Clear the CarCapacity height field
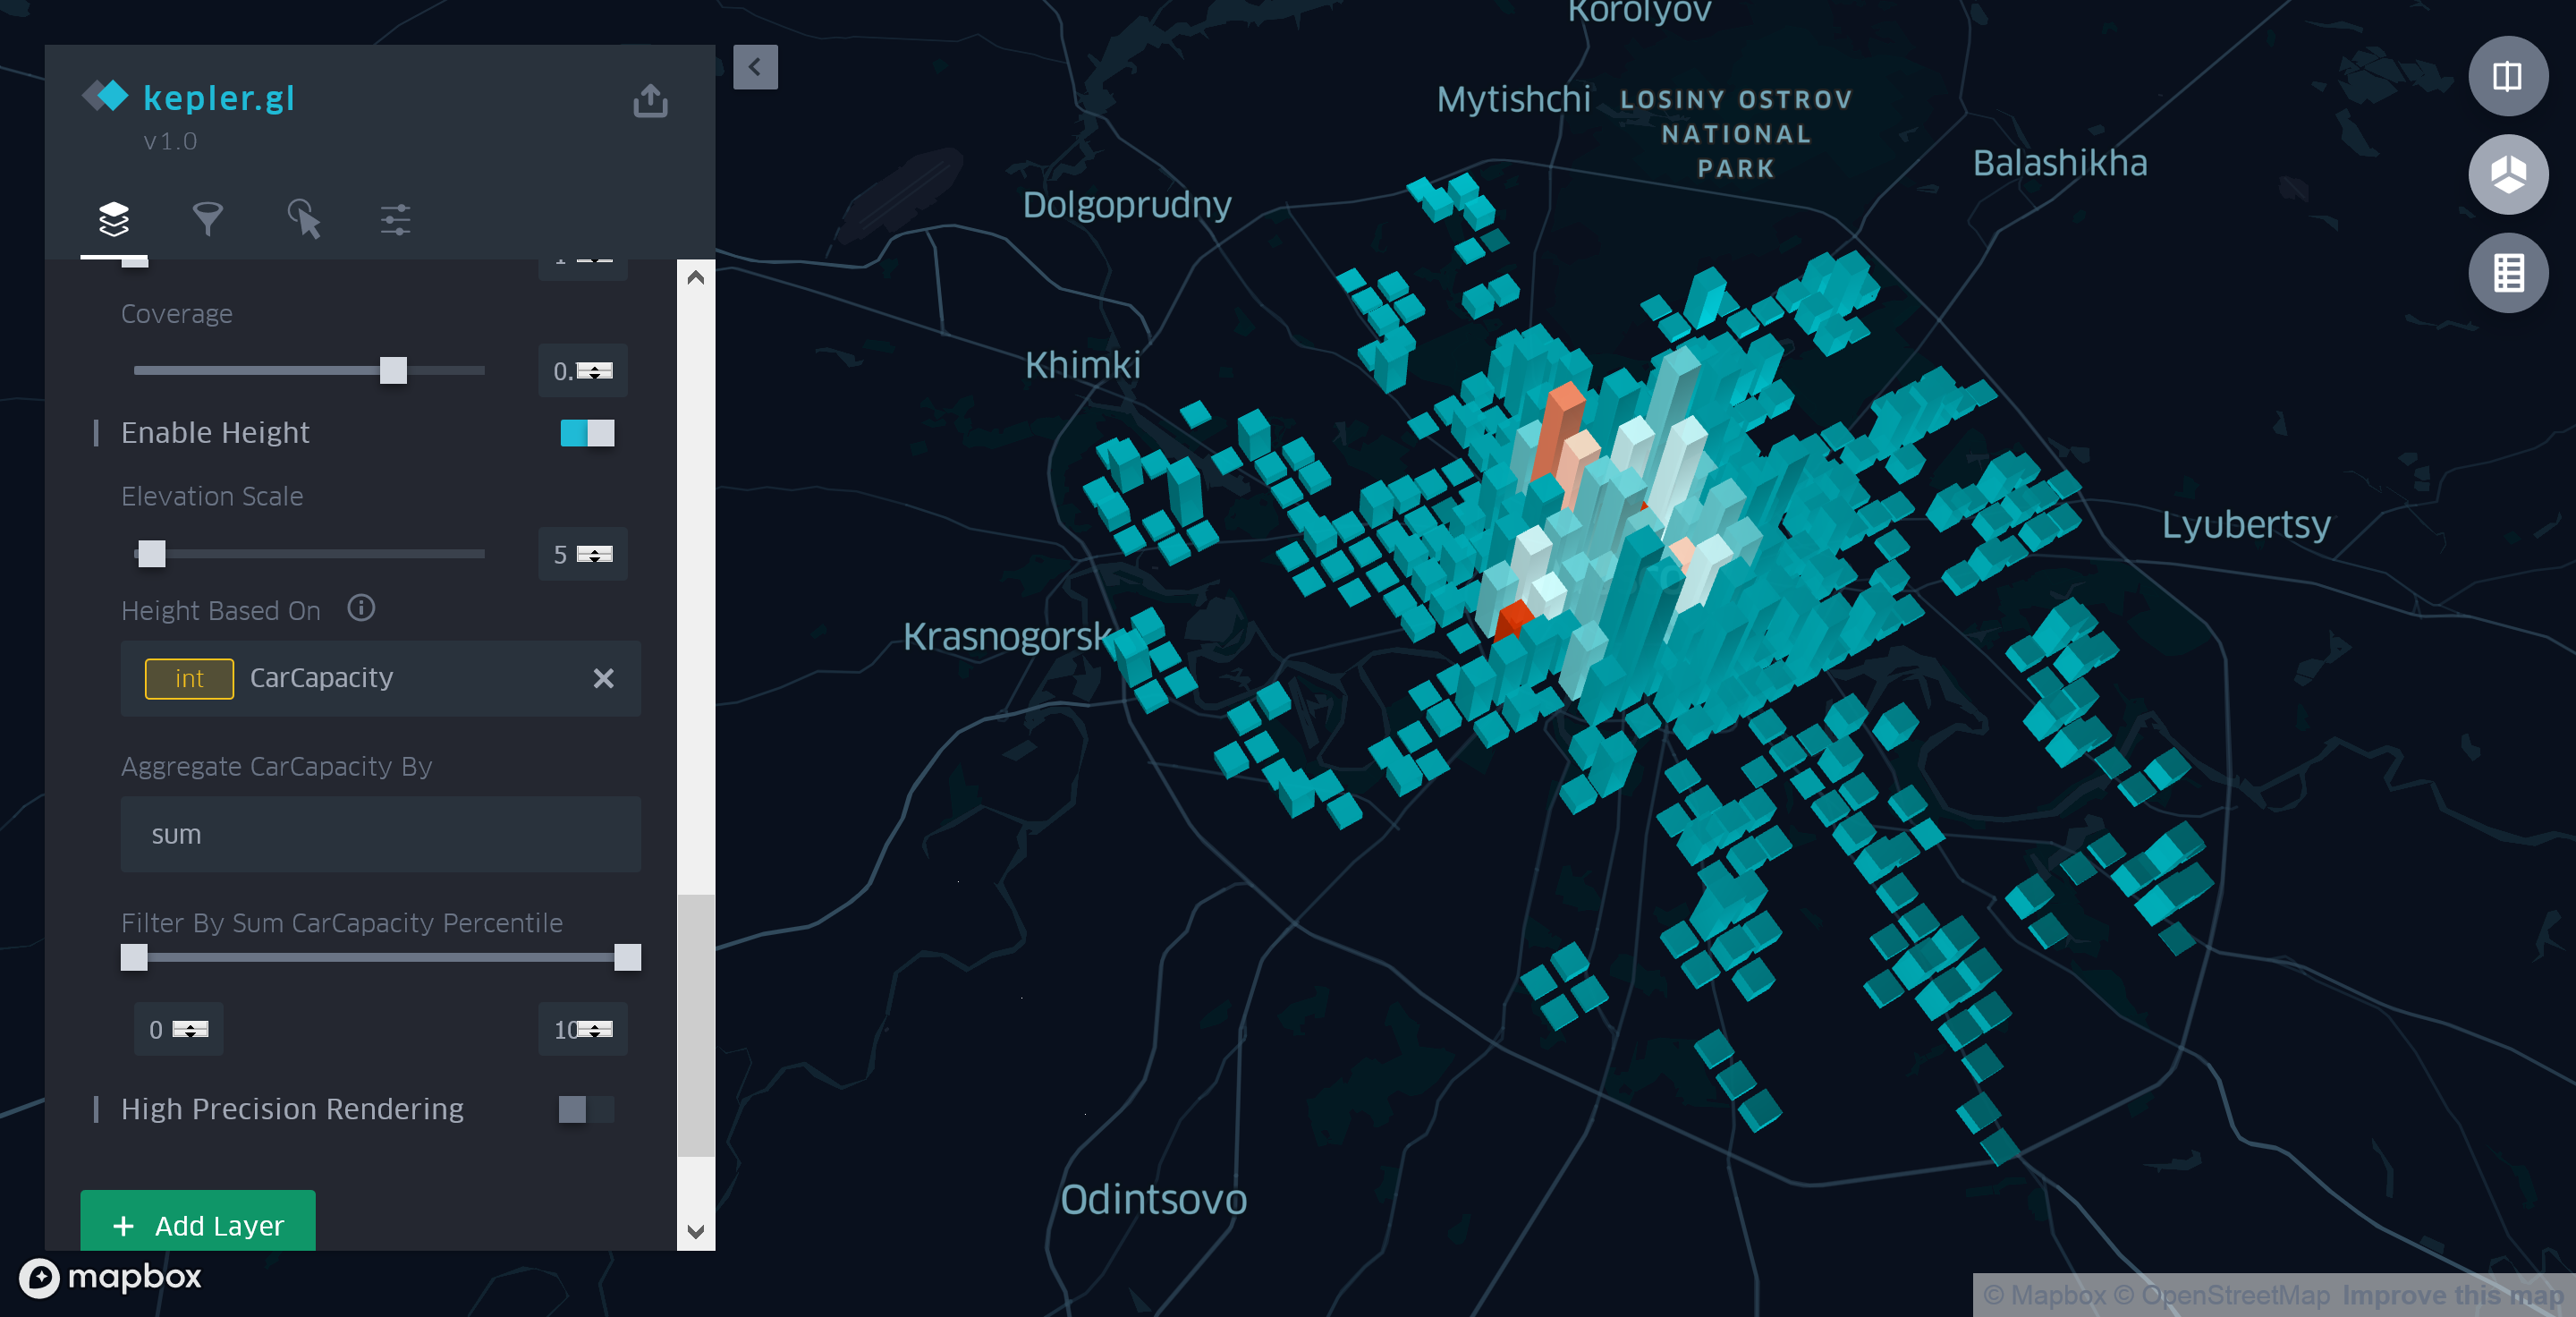The height and width of the screenshot is (1317, 2576). pyautogui.click(x=603, y=679)
